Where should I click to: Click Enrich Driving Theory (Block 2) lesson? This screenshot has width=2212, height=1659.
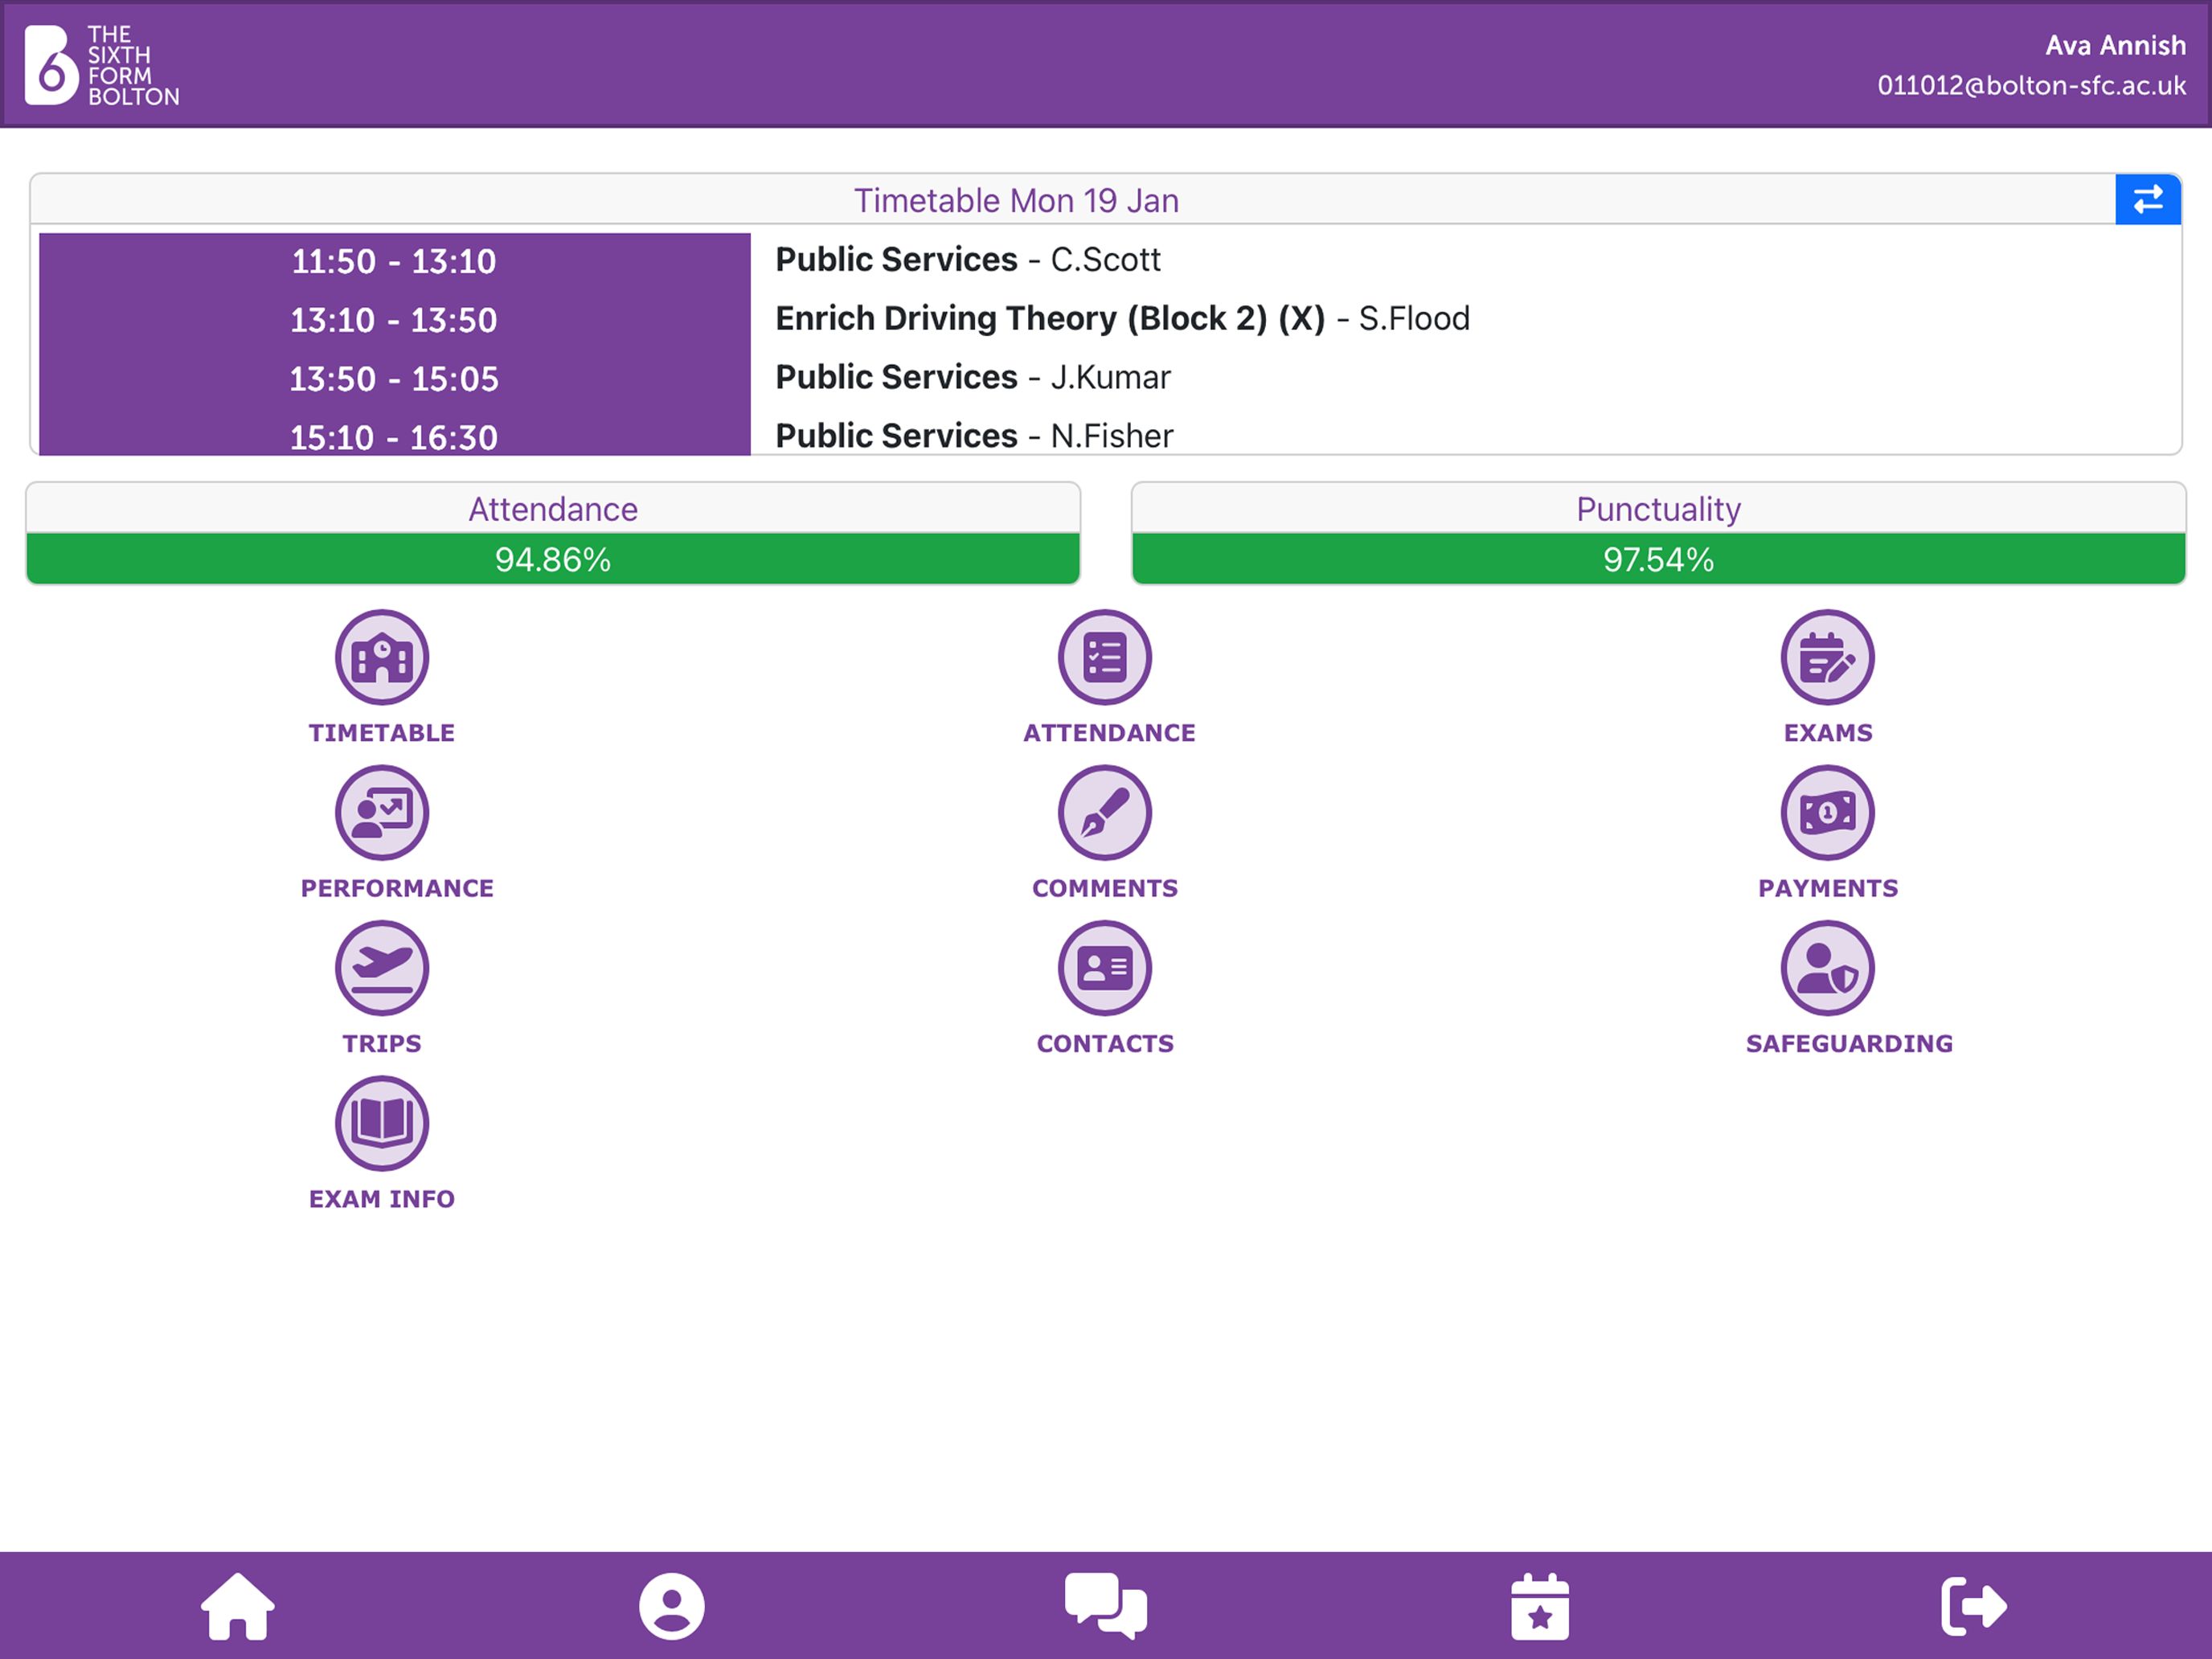click(1122, 319)
